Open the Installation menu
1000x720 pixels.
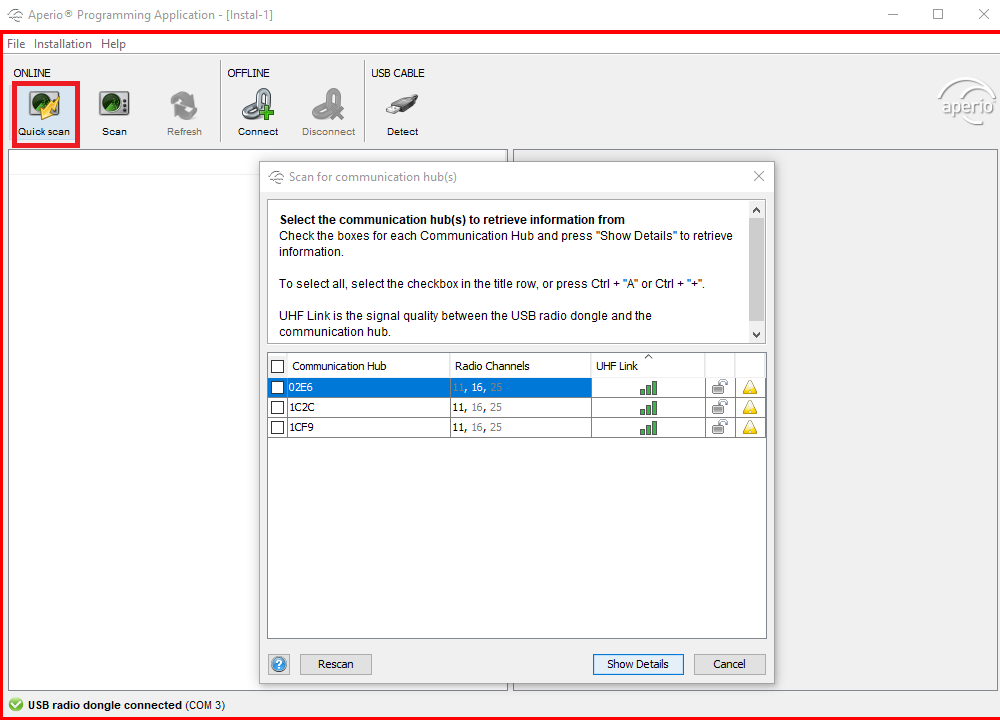pos(63,44)
